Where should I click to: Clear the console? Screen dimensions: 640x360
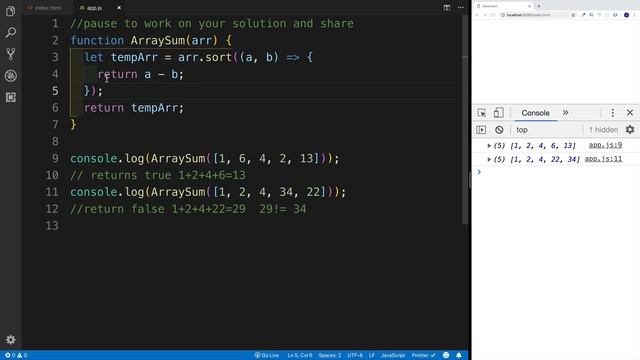tap(499, 130)
